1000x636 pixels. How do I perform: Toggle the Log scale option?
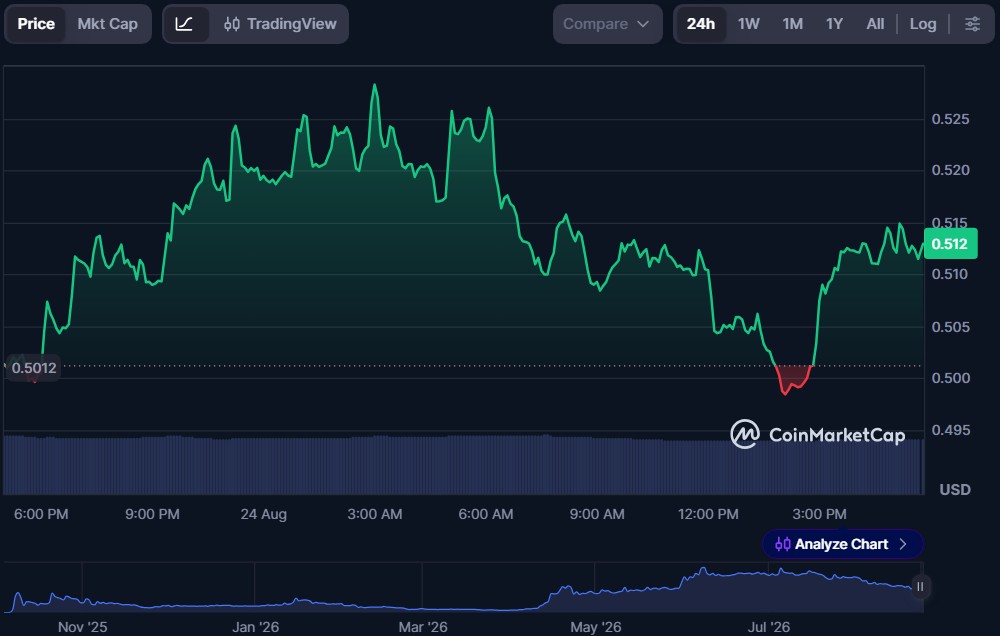pos(922,24)
